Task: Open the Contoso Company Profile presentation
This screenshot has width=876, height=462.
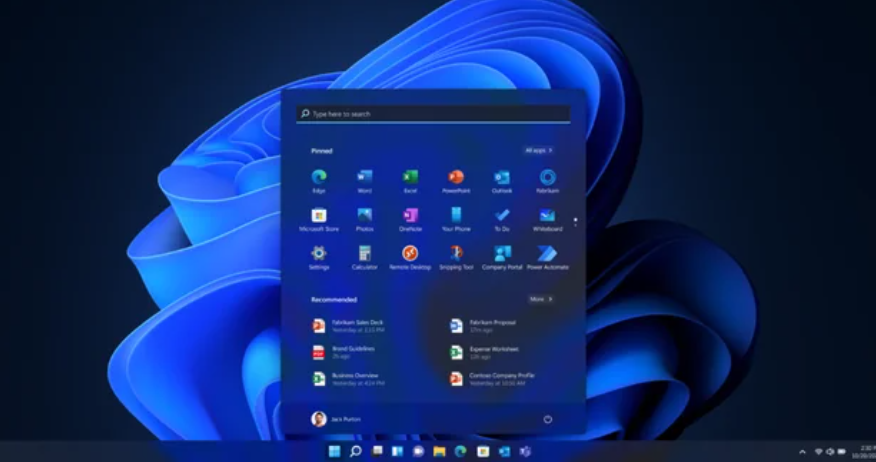Action: pos(493,379)
